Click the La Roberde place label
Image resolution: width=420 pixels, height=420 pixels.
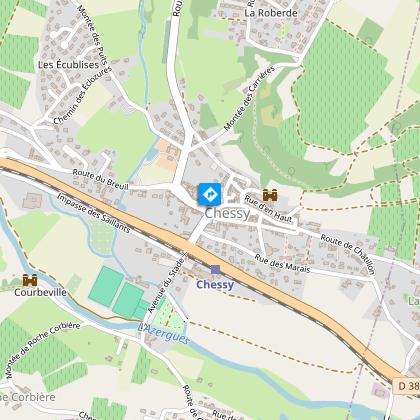pyautogui.click(x=271, y=13)
